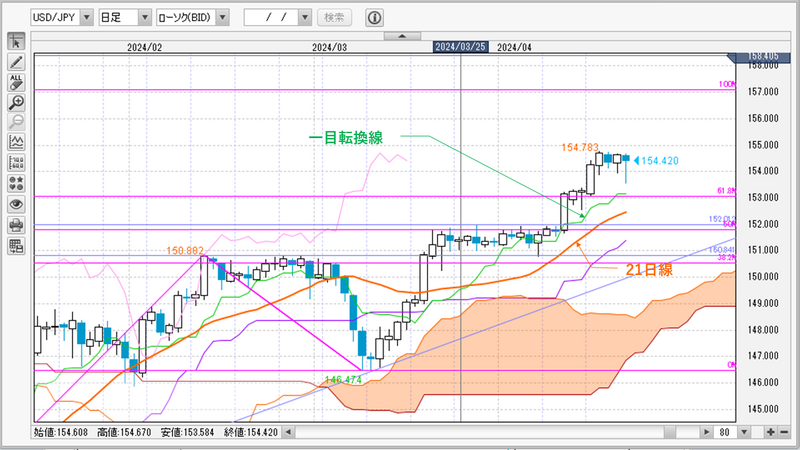Open the price scale settings icon
Screen dimensions: 800x450
tap(16, 163)
